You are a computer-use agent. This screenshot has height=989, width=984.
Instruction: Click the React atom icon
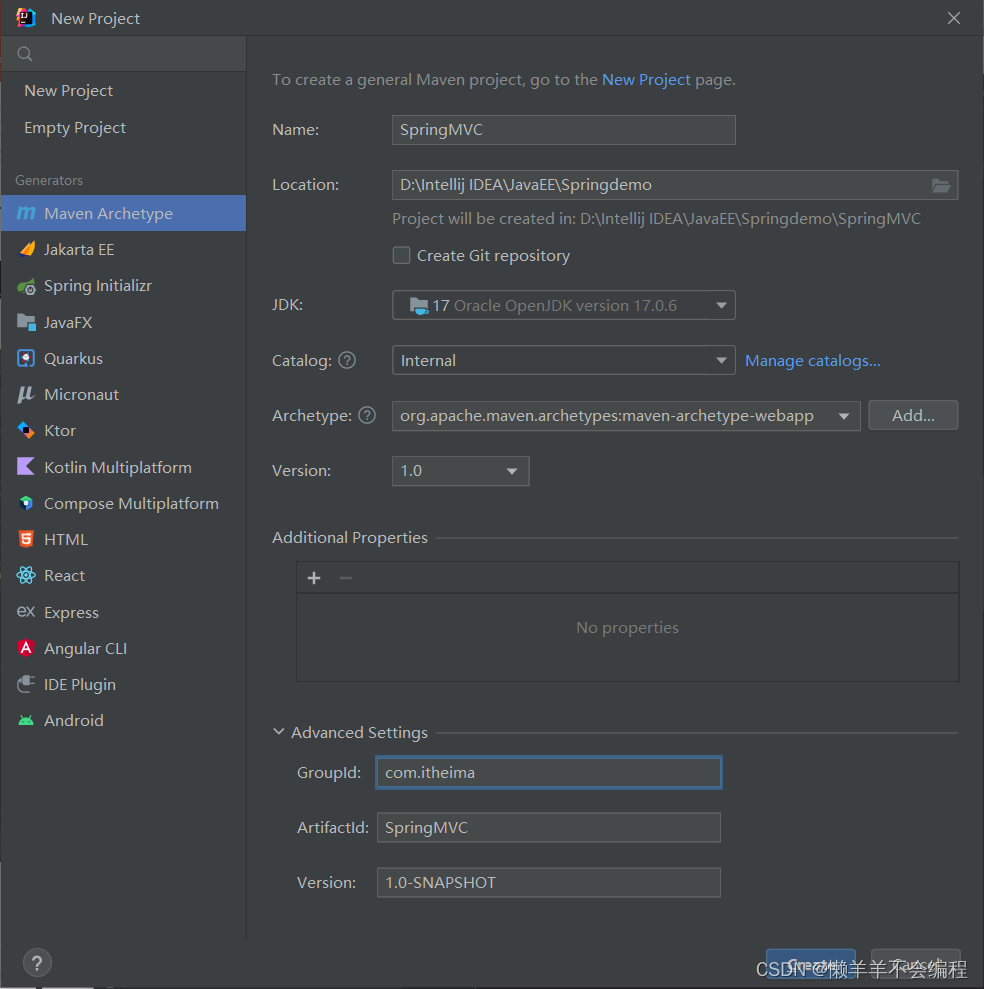tap(26, 575)
